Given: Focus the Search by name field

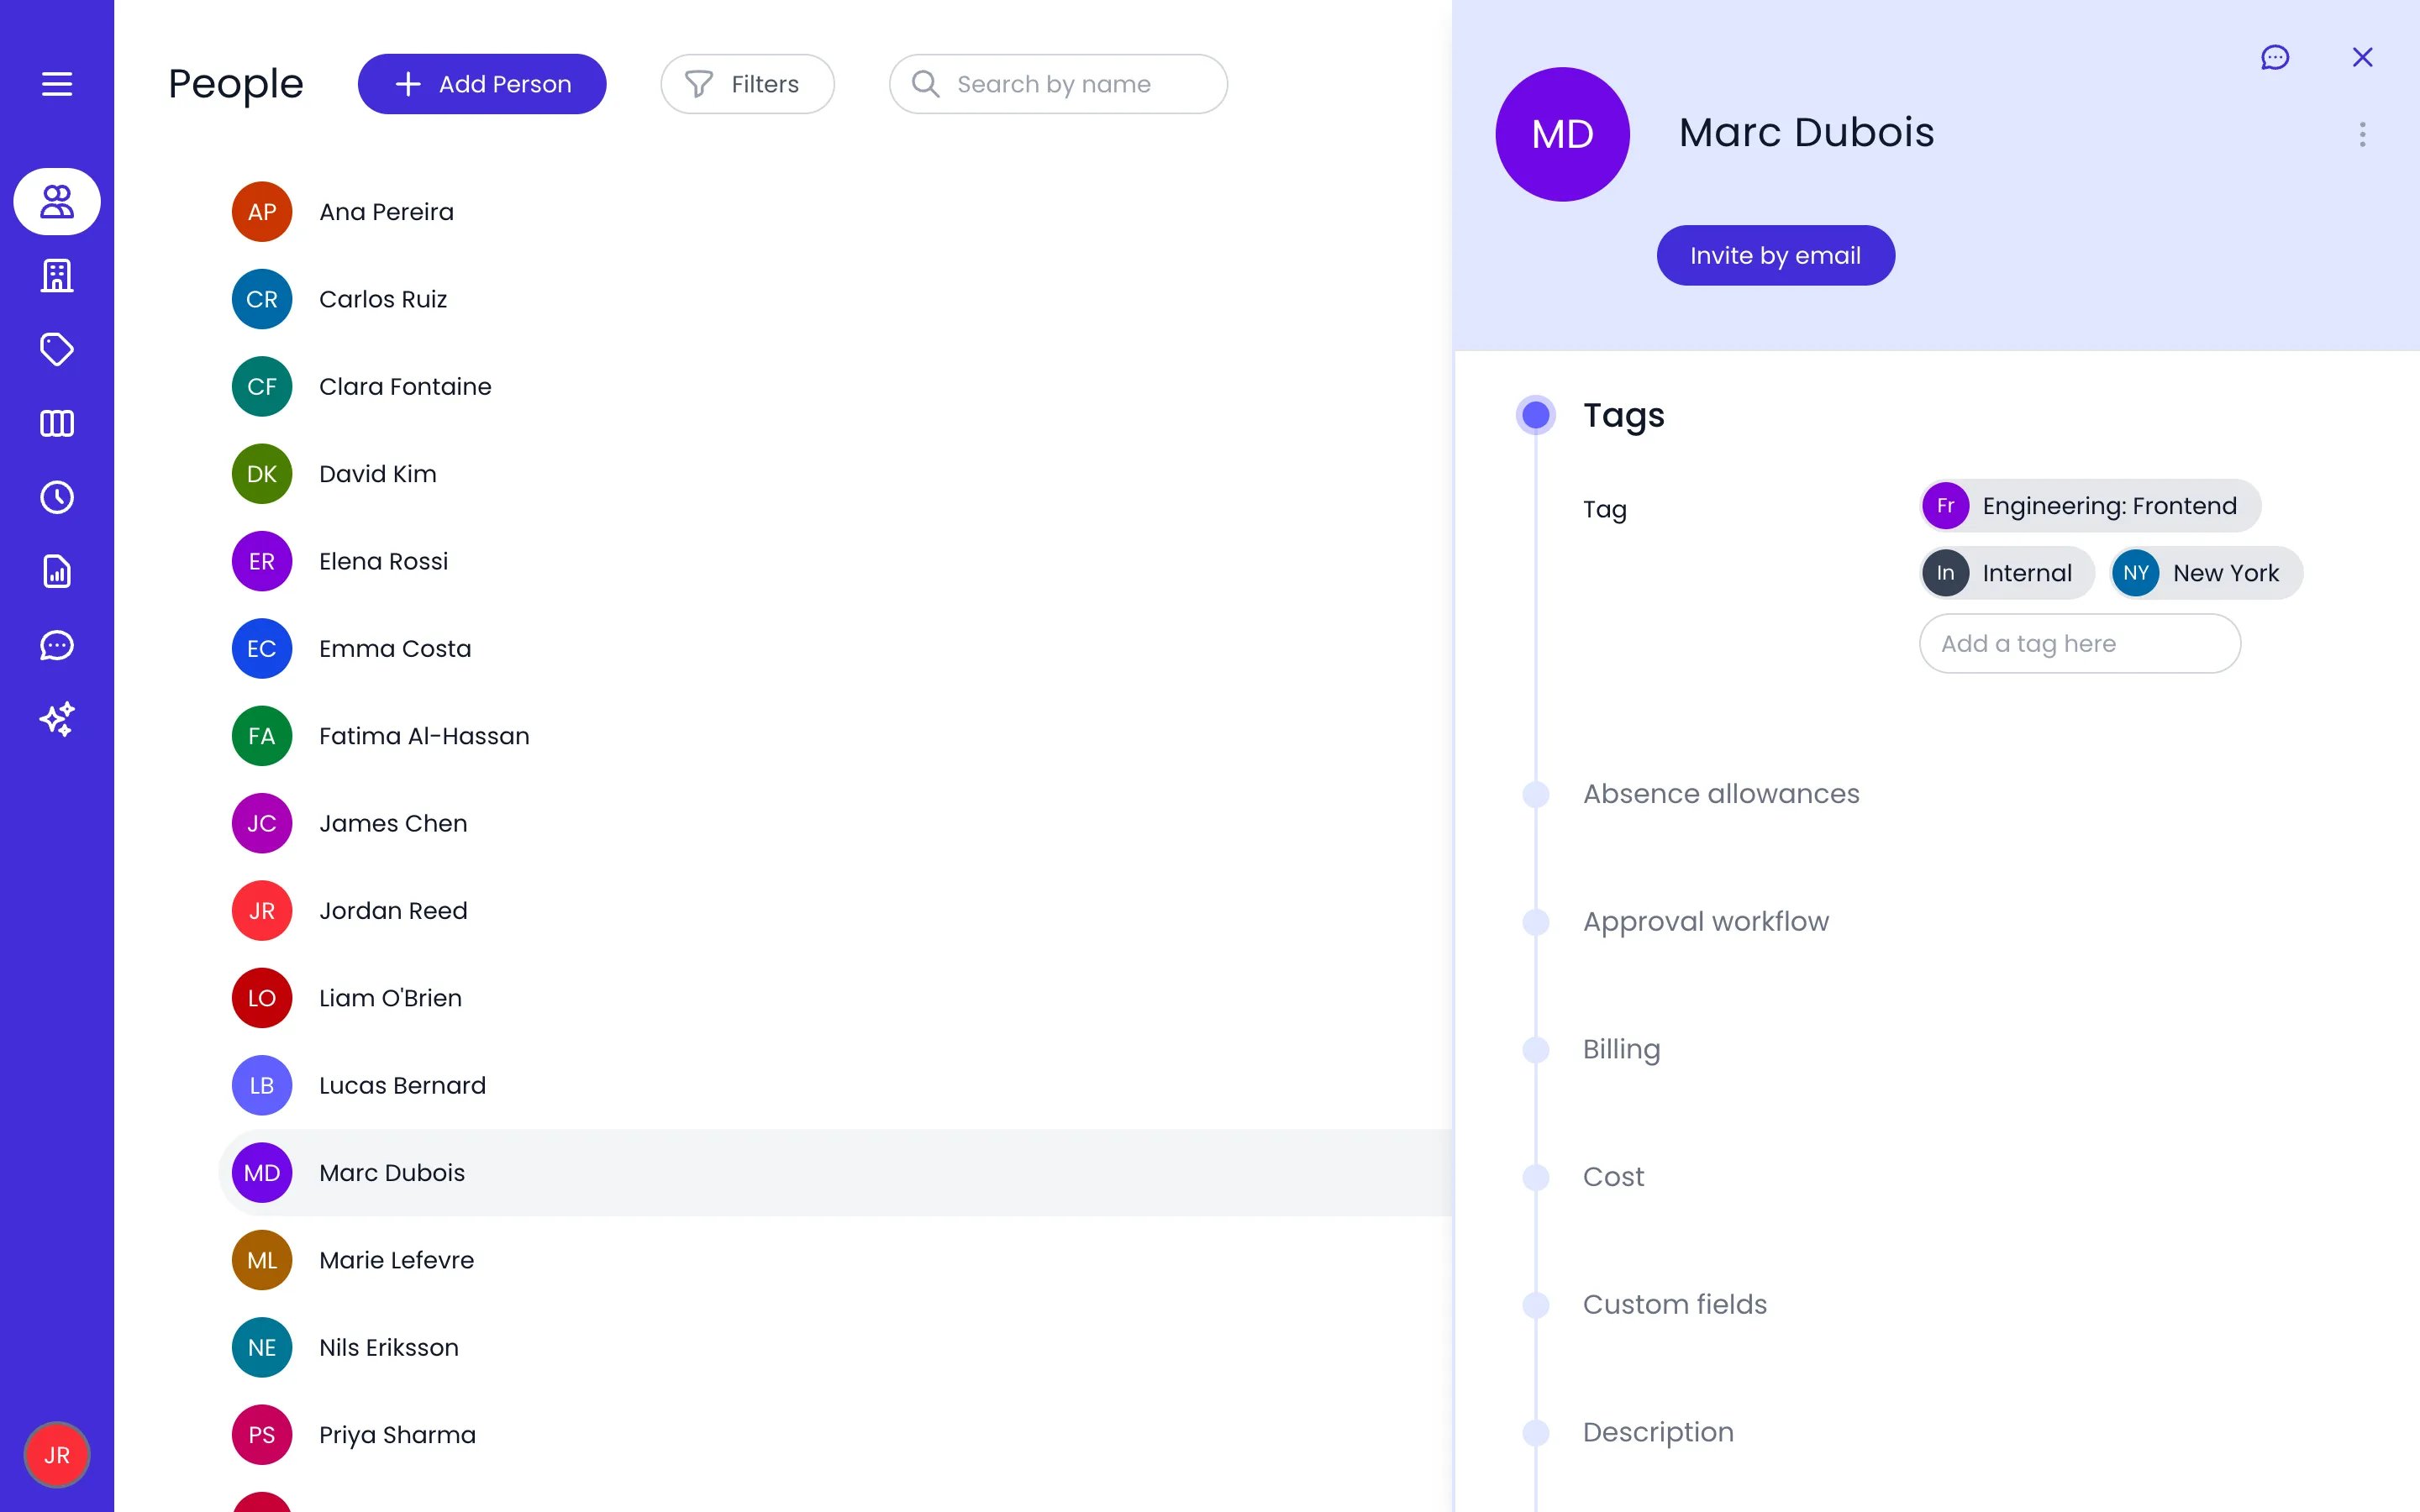Looking at the screenshot, I should (1058, 84).
